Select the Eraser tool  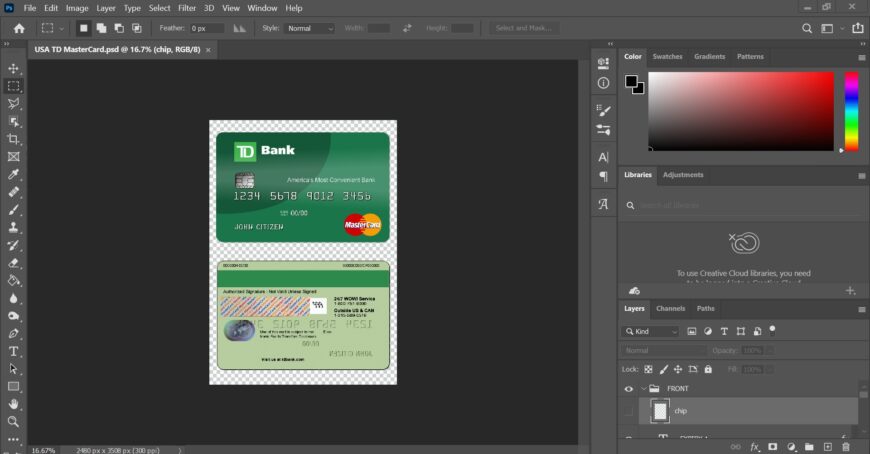pyautogui.click(x=13, y=263)
